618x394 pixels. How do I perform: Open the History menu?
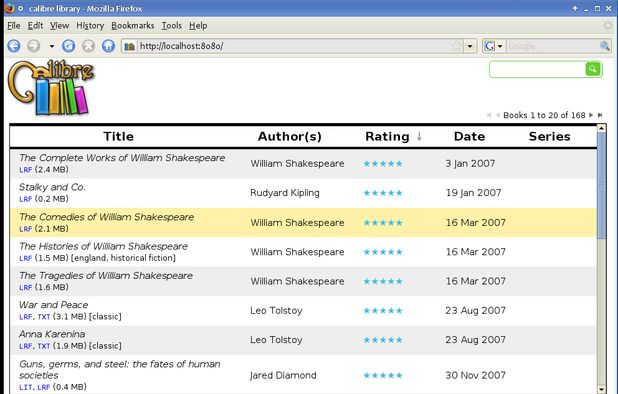click(x=90, y=26)
